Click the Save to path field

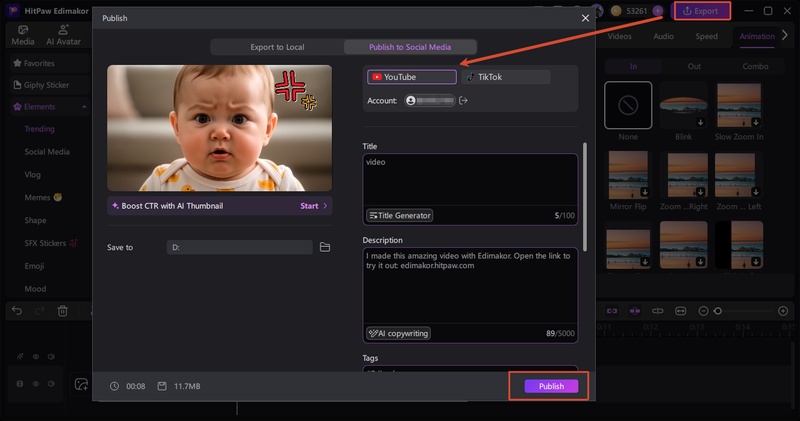tap(240, 247)
